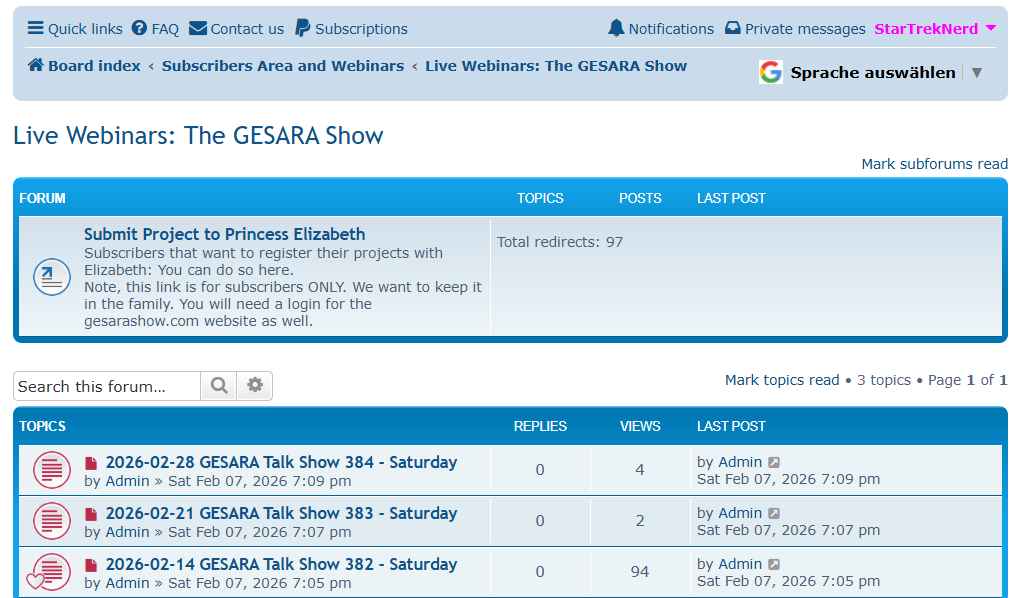Click topic icon for Talk Show 383
The height and width of the screenshot is (598, 1023).
click(52, 521)
